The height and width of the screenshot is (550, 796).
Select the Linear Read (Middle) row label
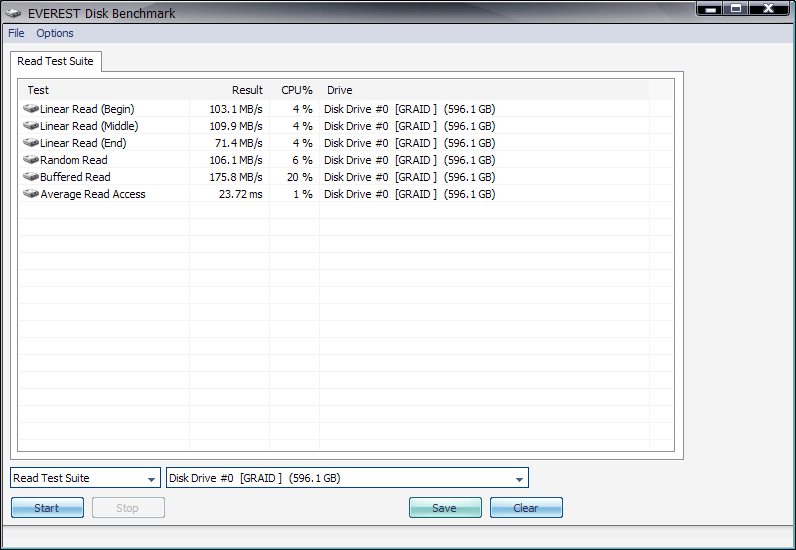[89, 126]
